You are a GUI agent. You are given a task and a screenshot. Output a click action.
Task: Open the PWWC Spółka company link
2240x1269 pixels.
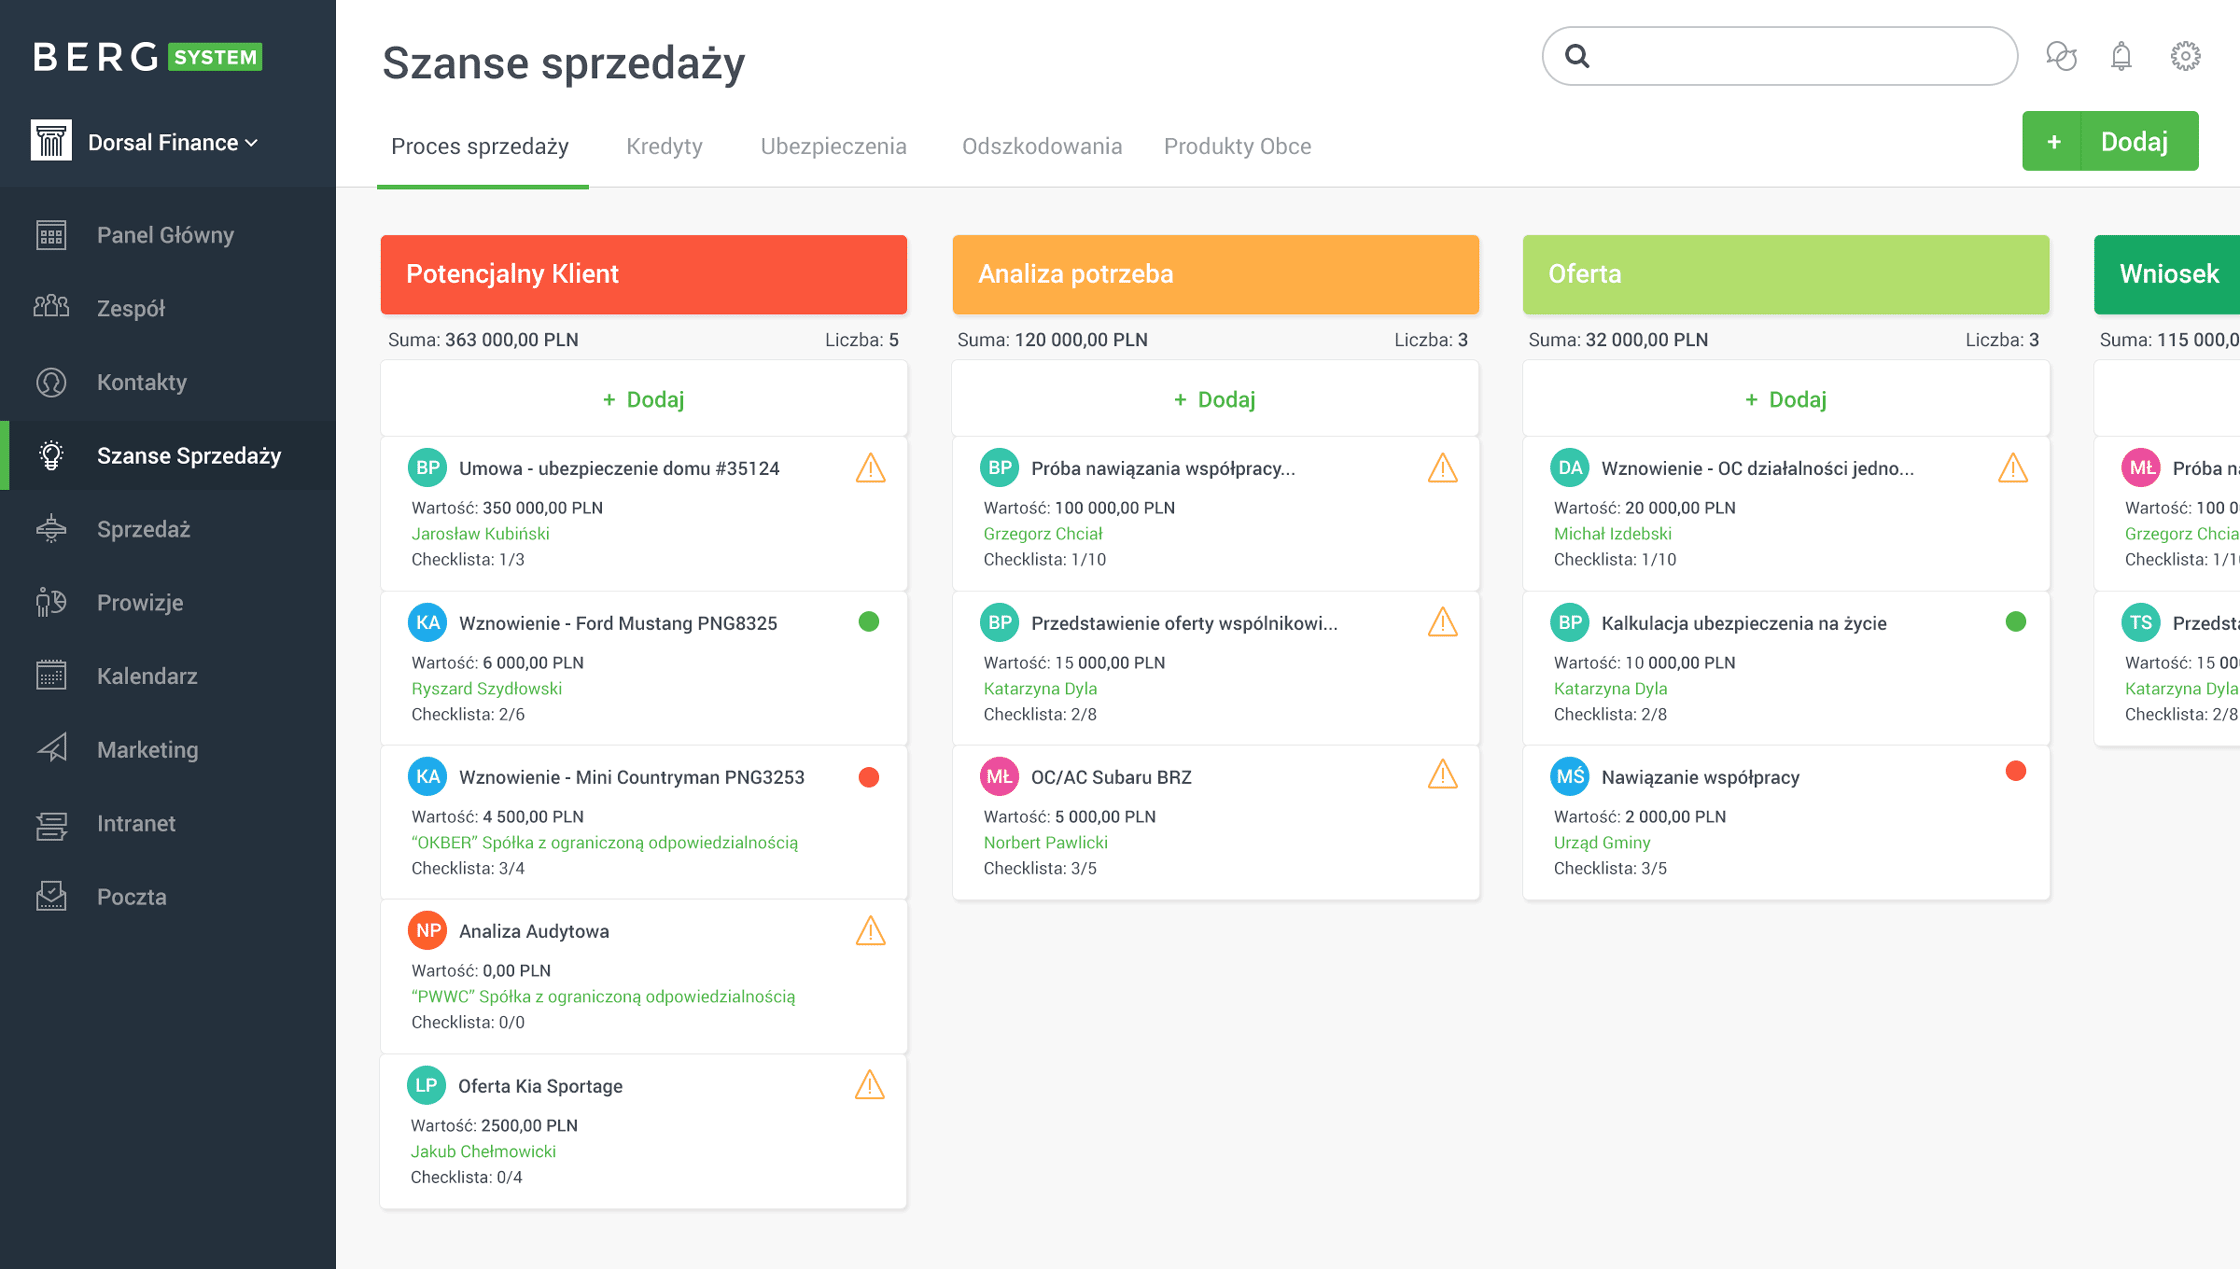click(603, 997)
